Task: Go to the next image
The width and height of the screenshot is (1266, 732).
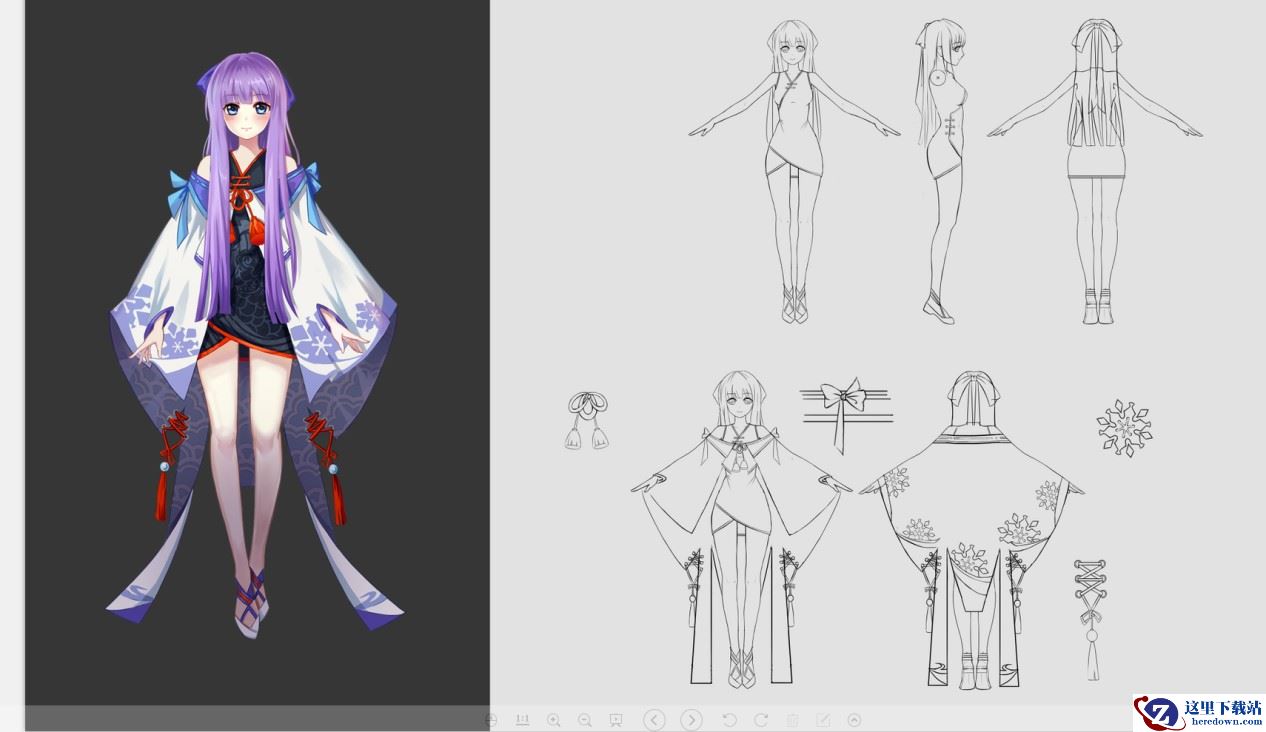Action: (691, 720)
